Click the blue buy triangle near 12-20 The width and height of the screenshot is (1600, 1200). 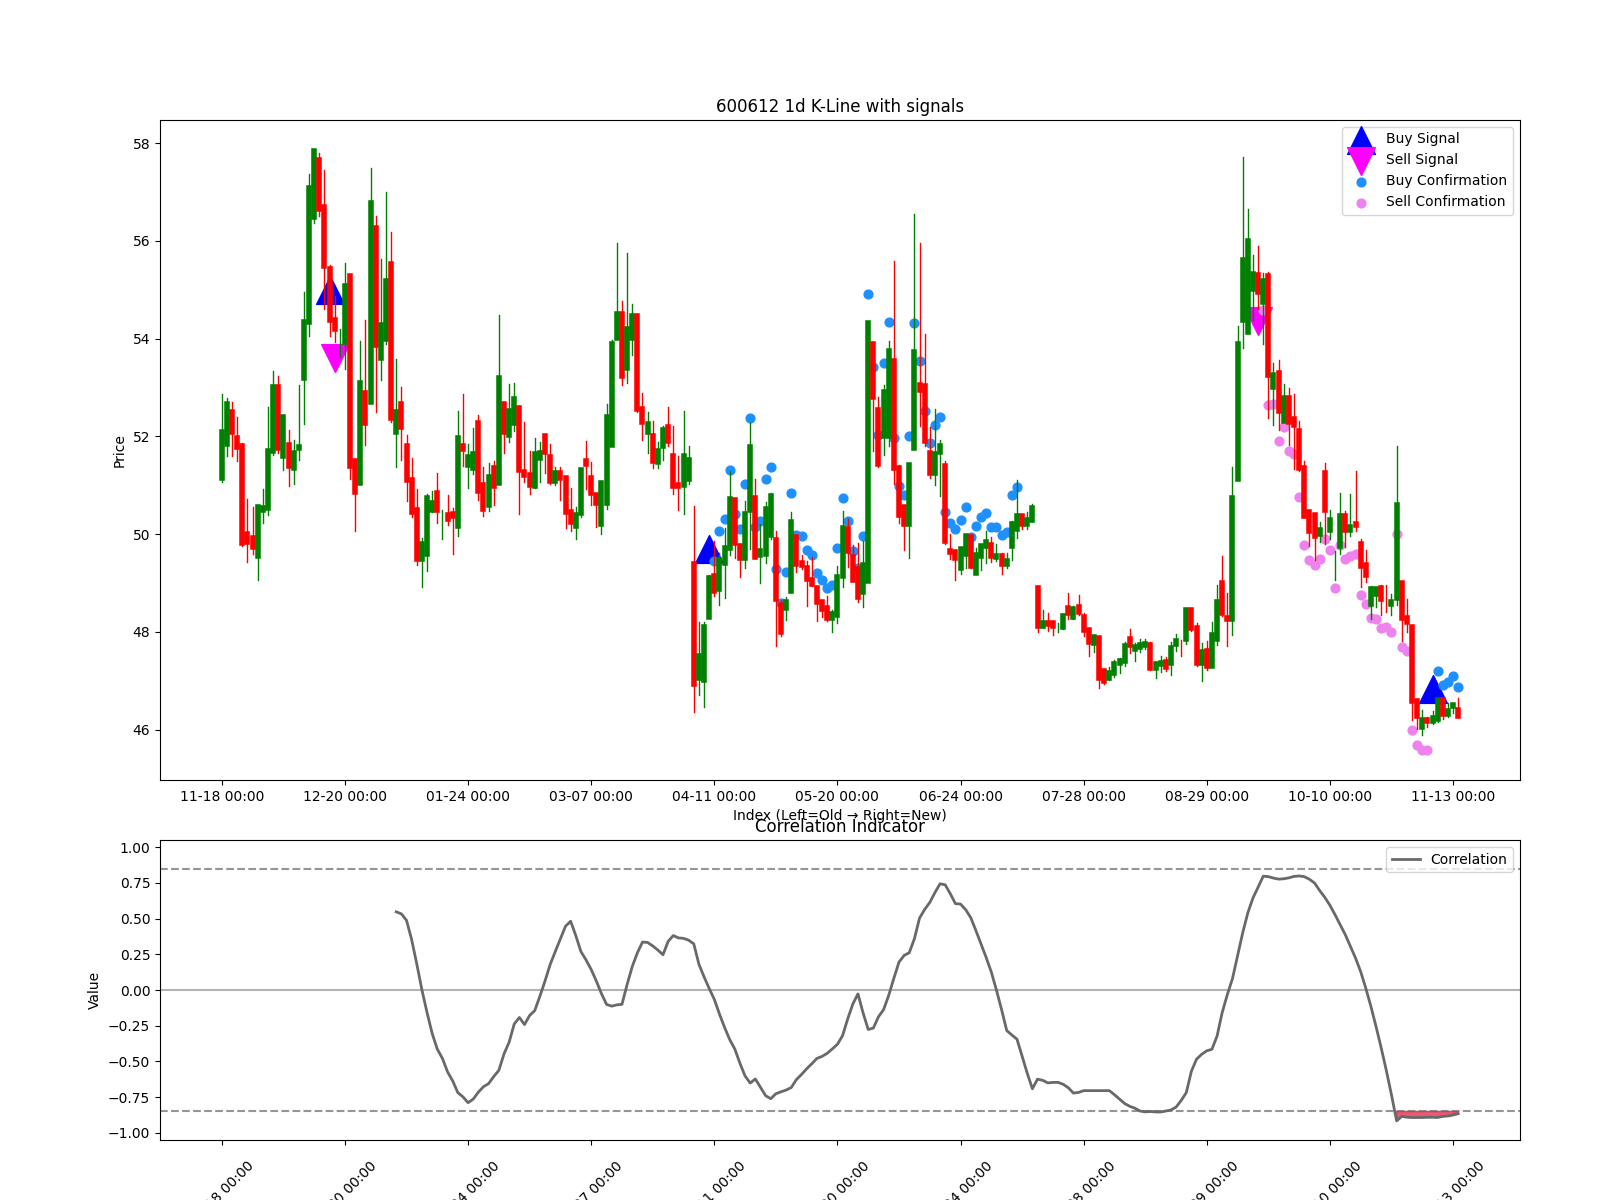coord(330,293)
